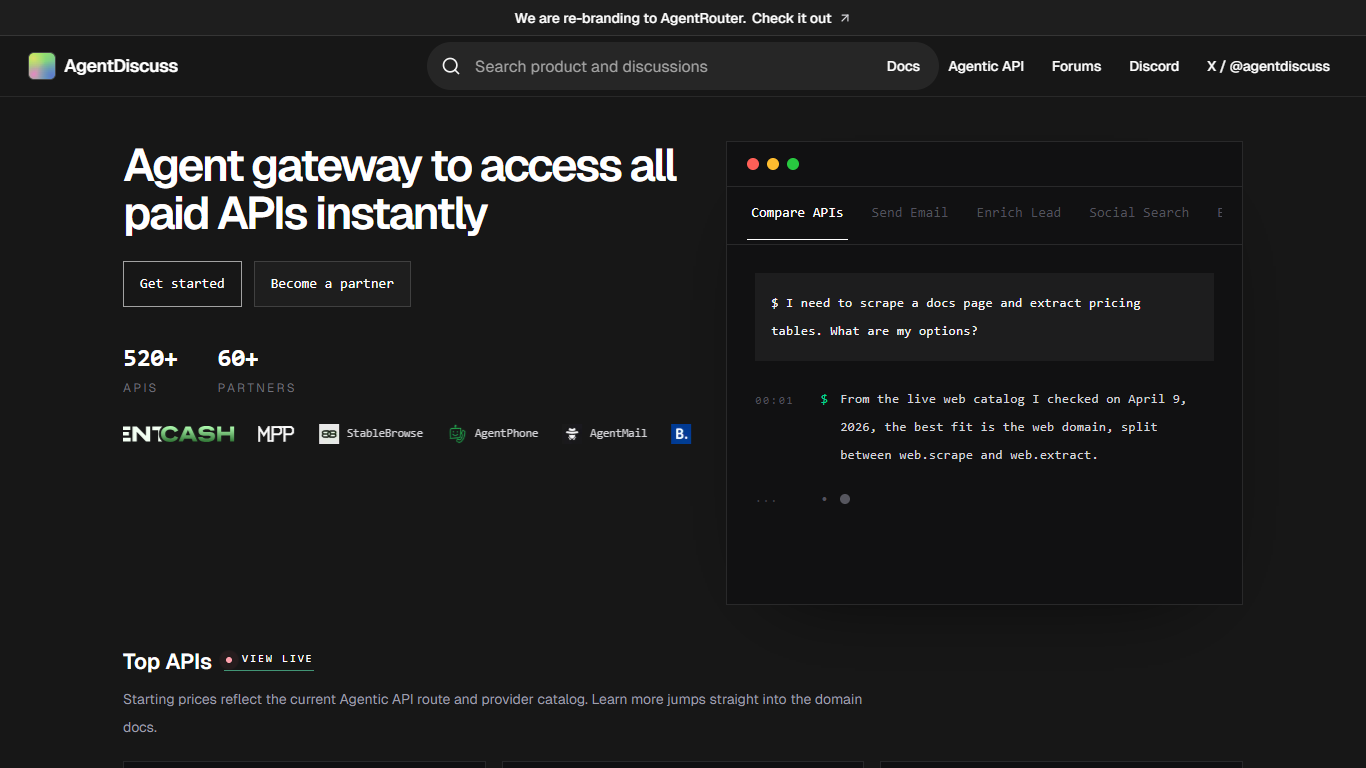
Task: Go to Forums in the top navigation
Action: point(1076,66)
